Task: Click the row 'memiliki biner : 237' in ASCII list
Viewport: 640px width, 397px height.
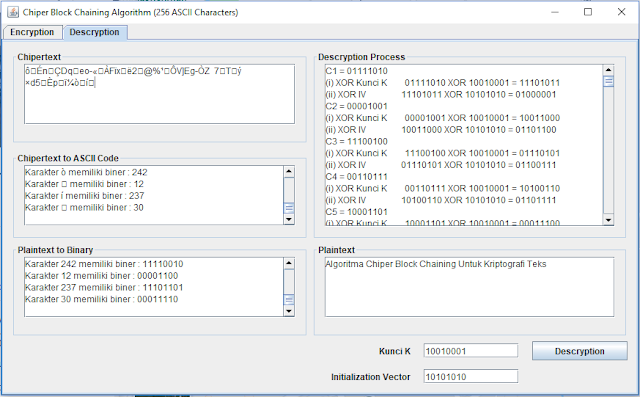Action: pos(84,196)
